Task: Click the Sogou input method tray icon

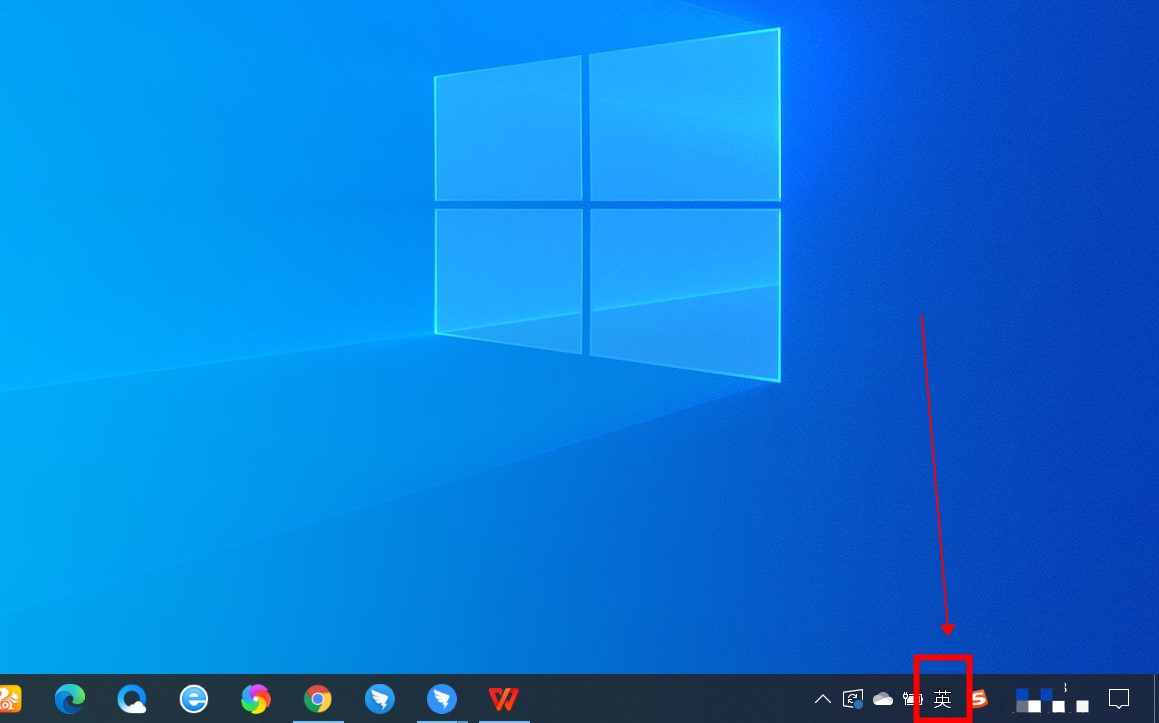Action: [x=979, y=698]
